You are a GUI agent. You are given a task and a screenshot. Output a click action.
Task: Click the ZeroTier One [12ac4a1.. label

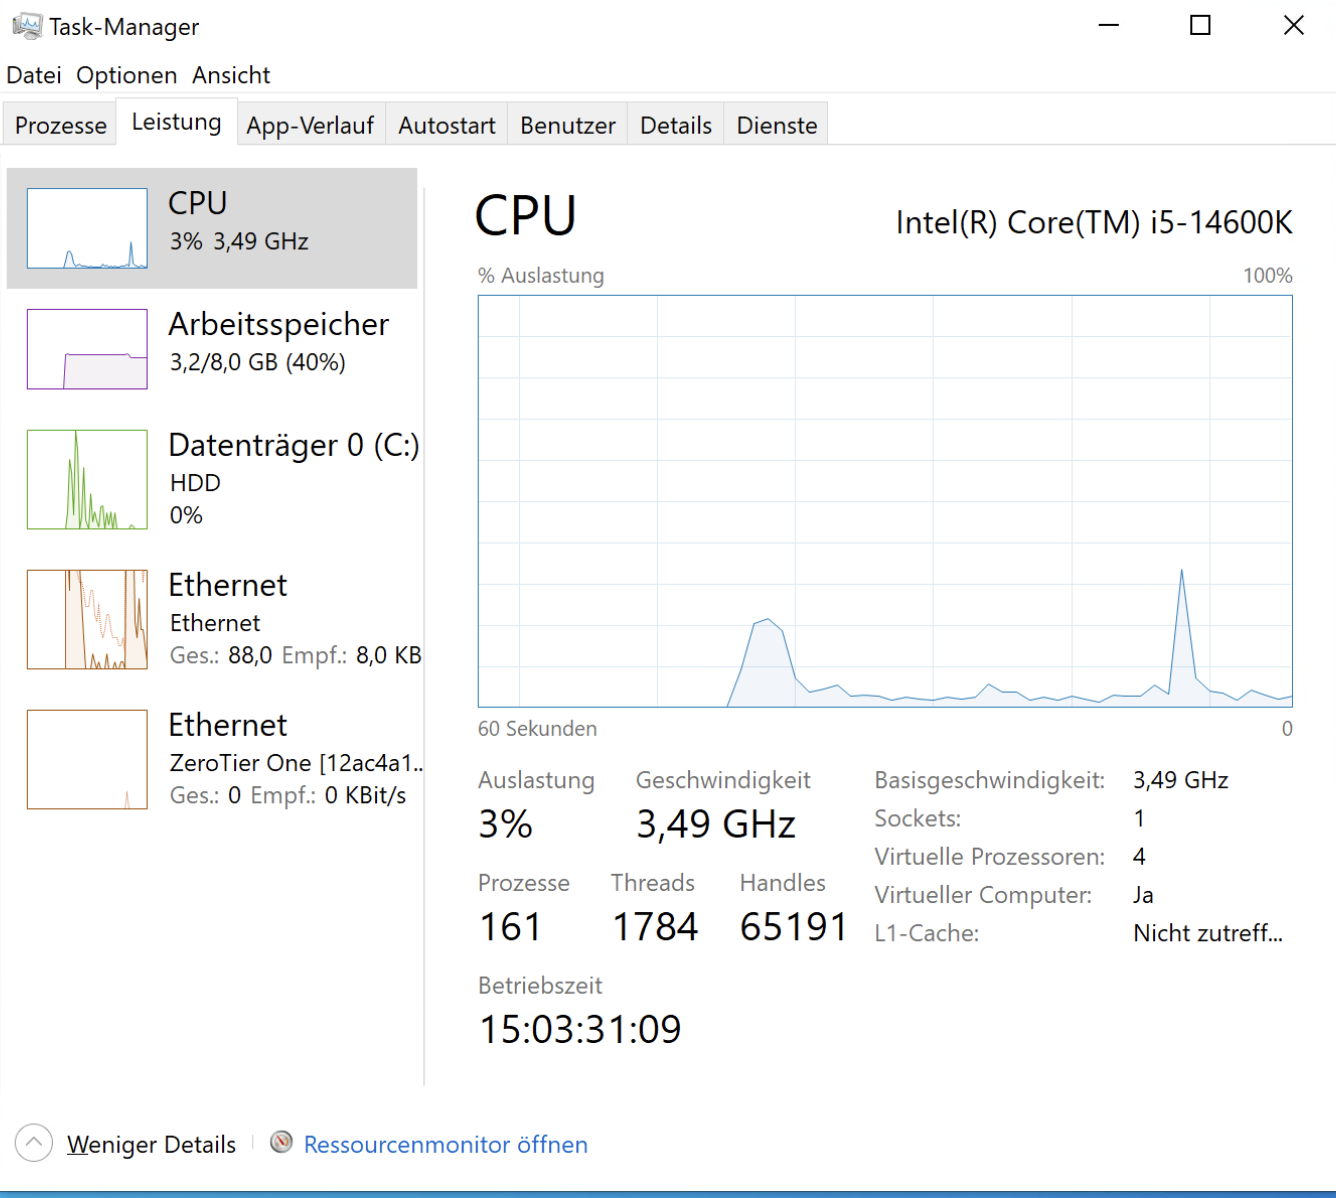tap(296, 763)
